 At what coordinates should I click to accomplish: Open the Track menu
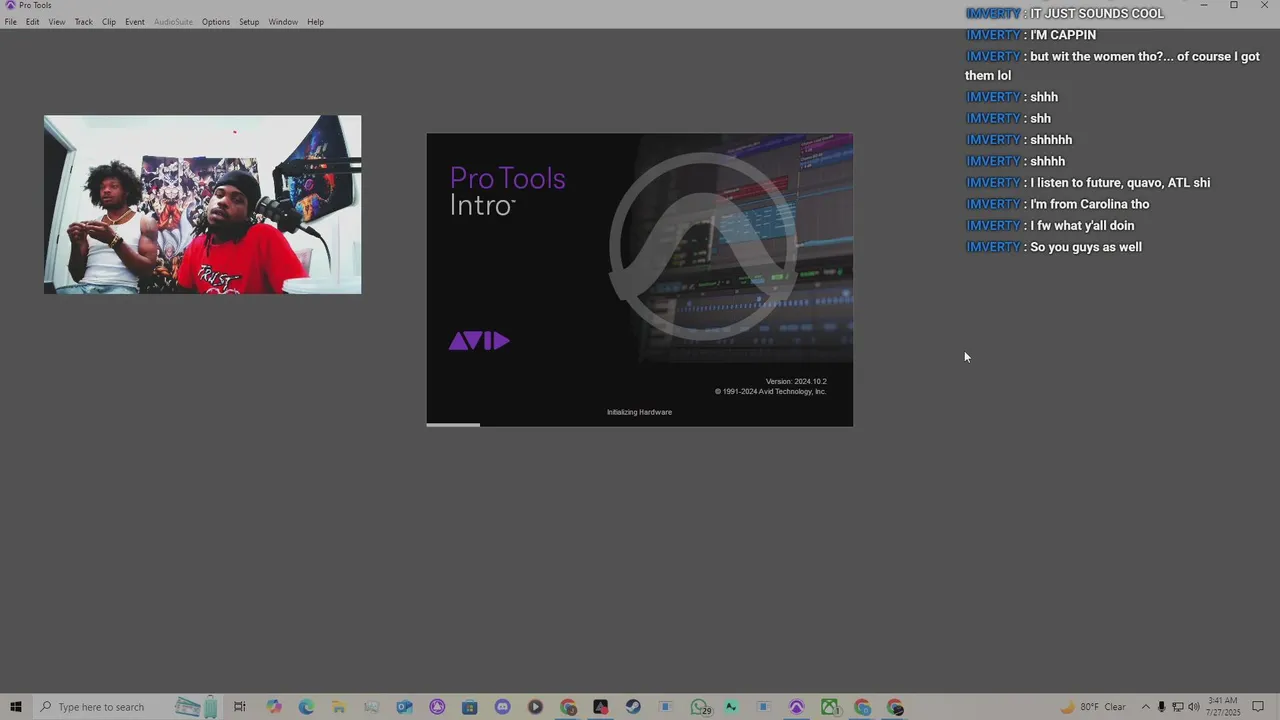point(84,22)
